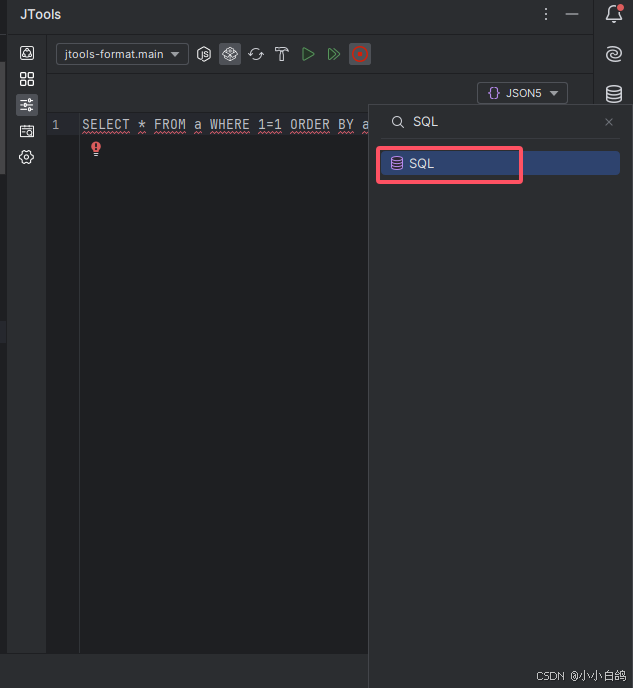Click the ORDER keyword in the editor
633x688 pixels.
tap(310, 125)
